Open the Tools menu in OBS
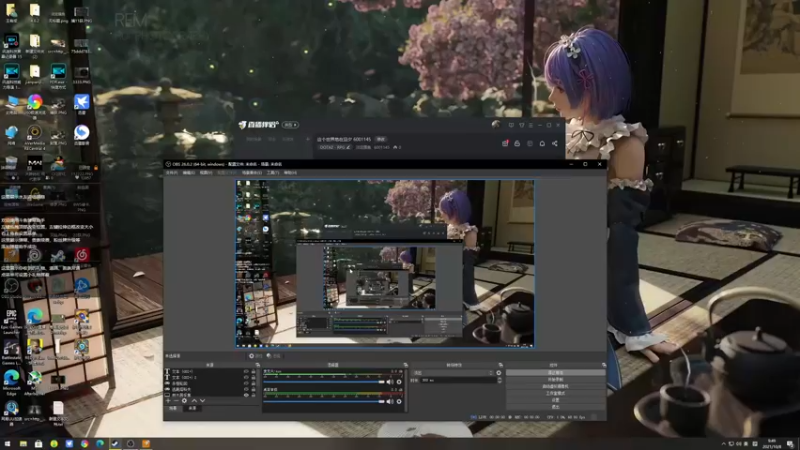This screenshot has width=800, height=450. click(x=272, y=172)
